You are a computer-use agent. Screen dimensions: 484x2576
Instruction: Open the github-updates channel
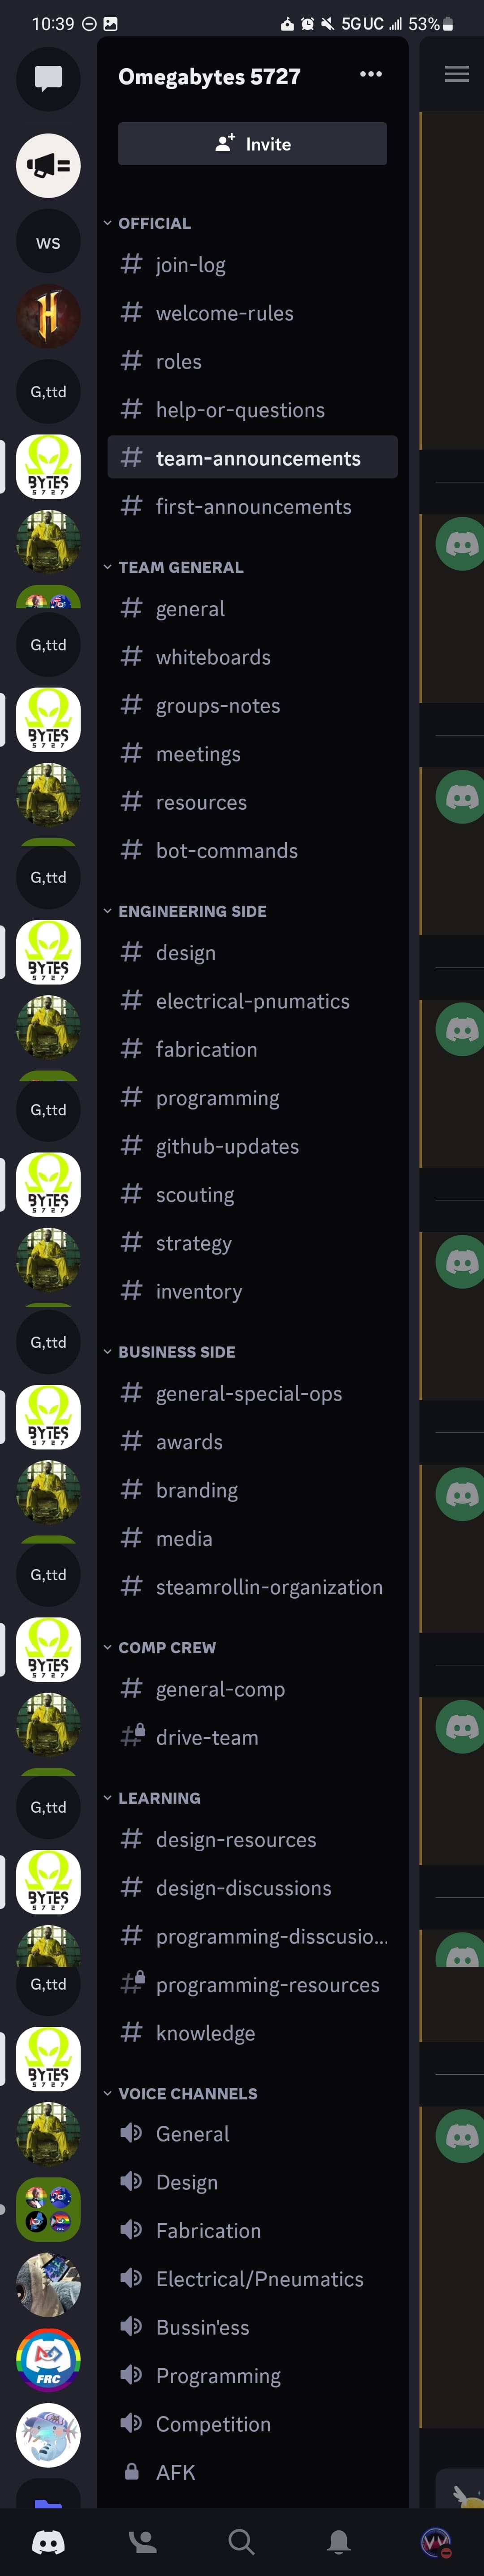pyautogui.click(x=252, y=1146)
